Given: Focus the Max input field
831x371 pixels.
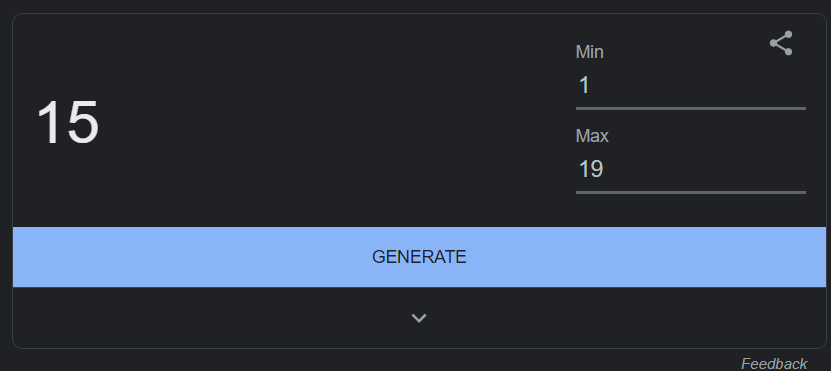Looking at the screenshot, I should point(691,170).
